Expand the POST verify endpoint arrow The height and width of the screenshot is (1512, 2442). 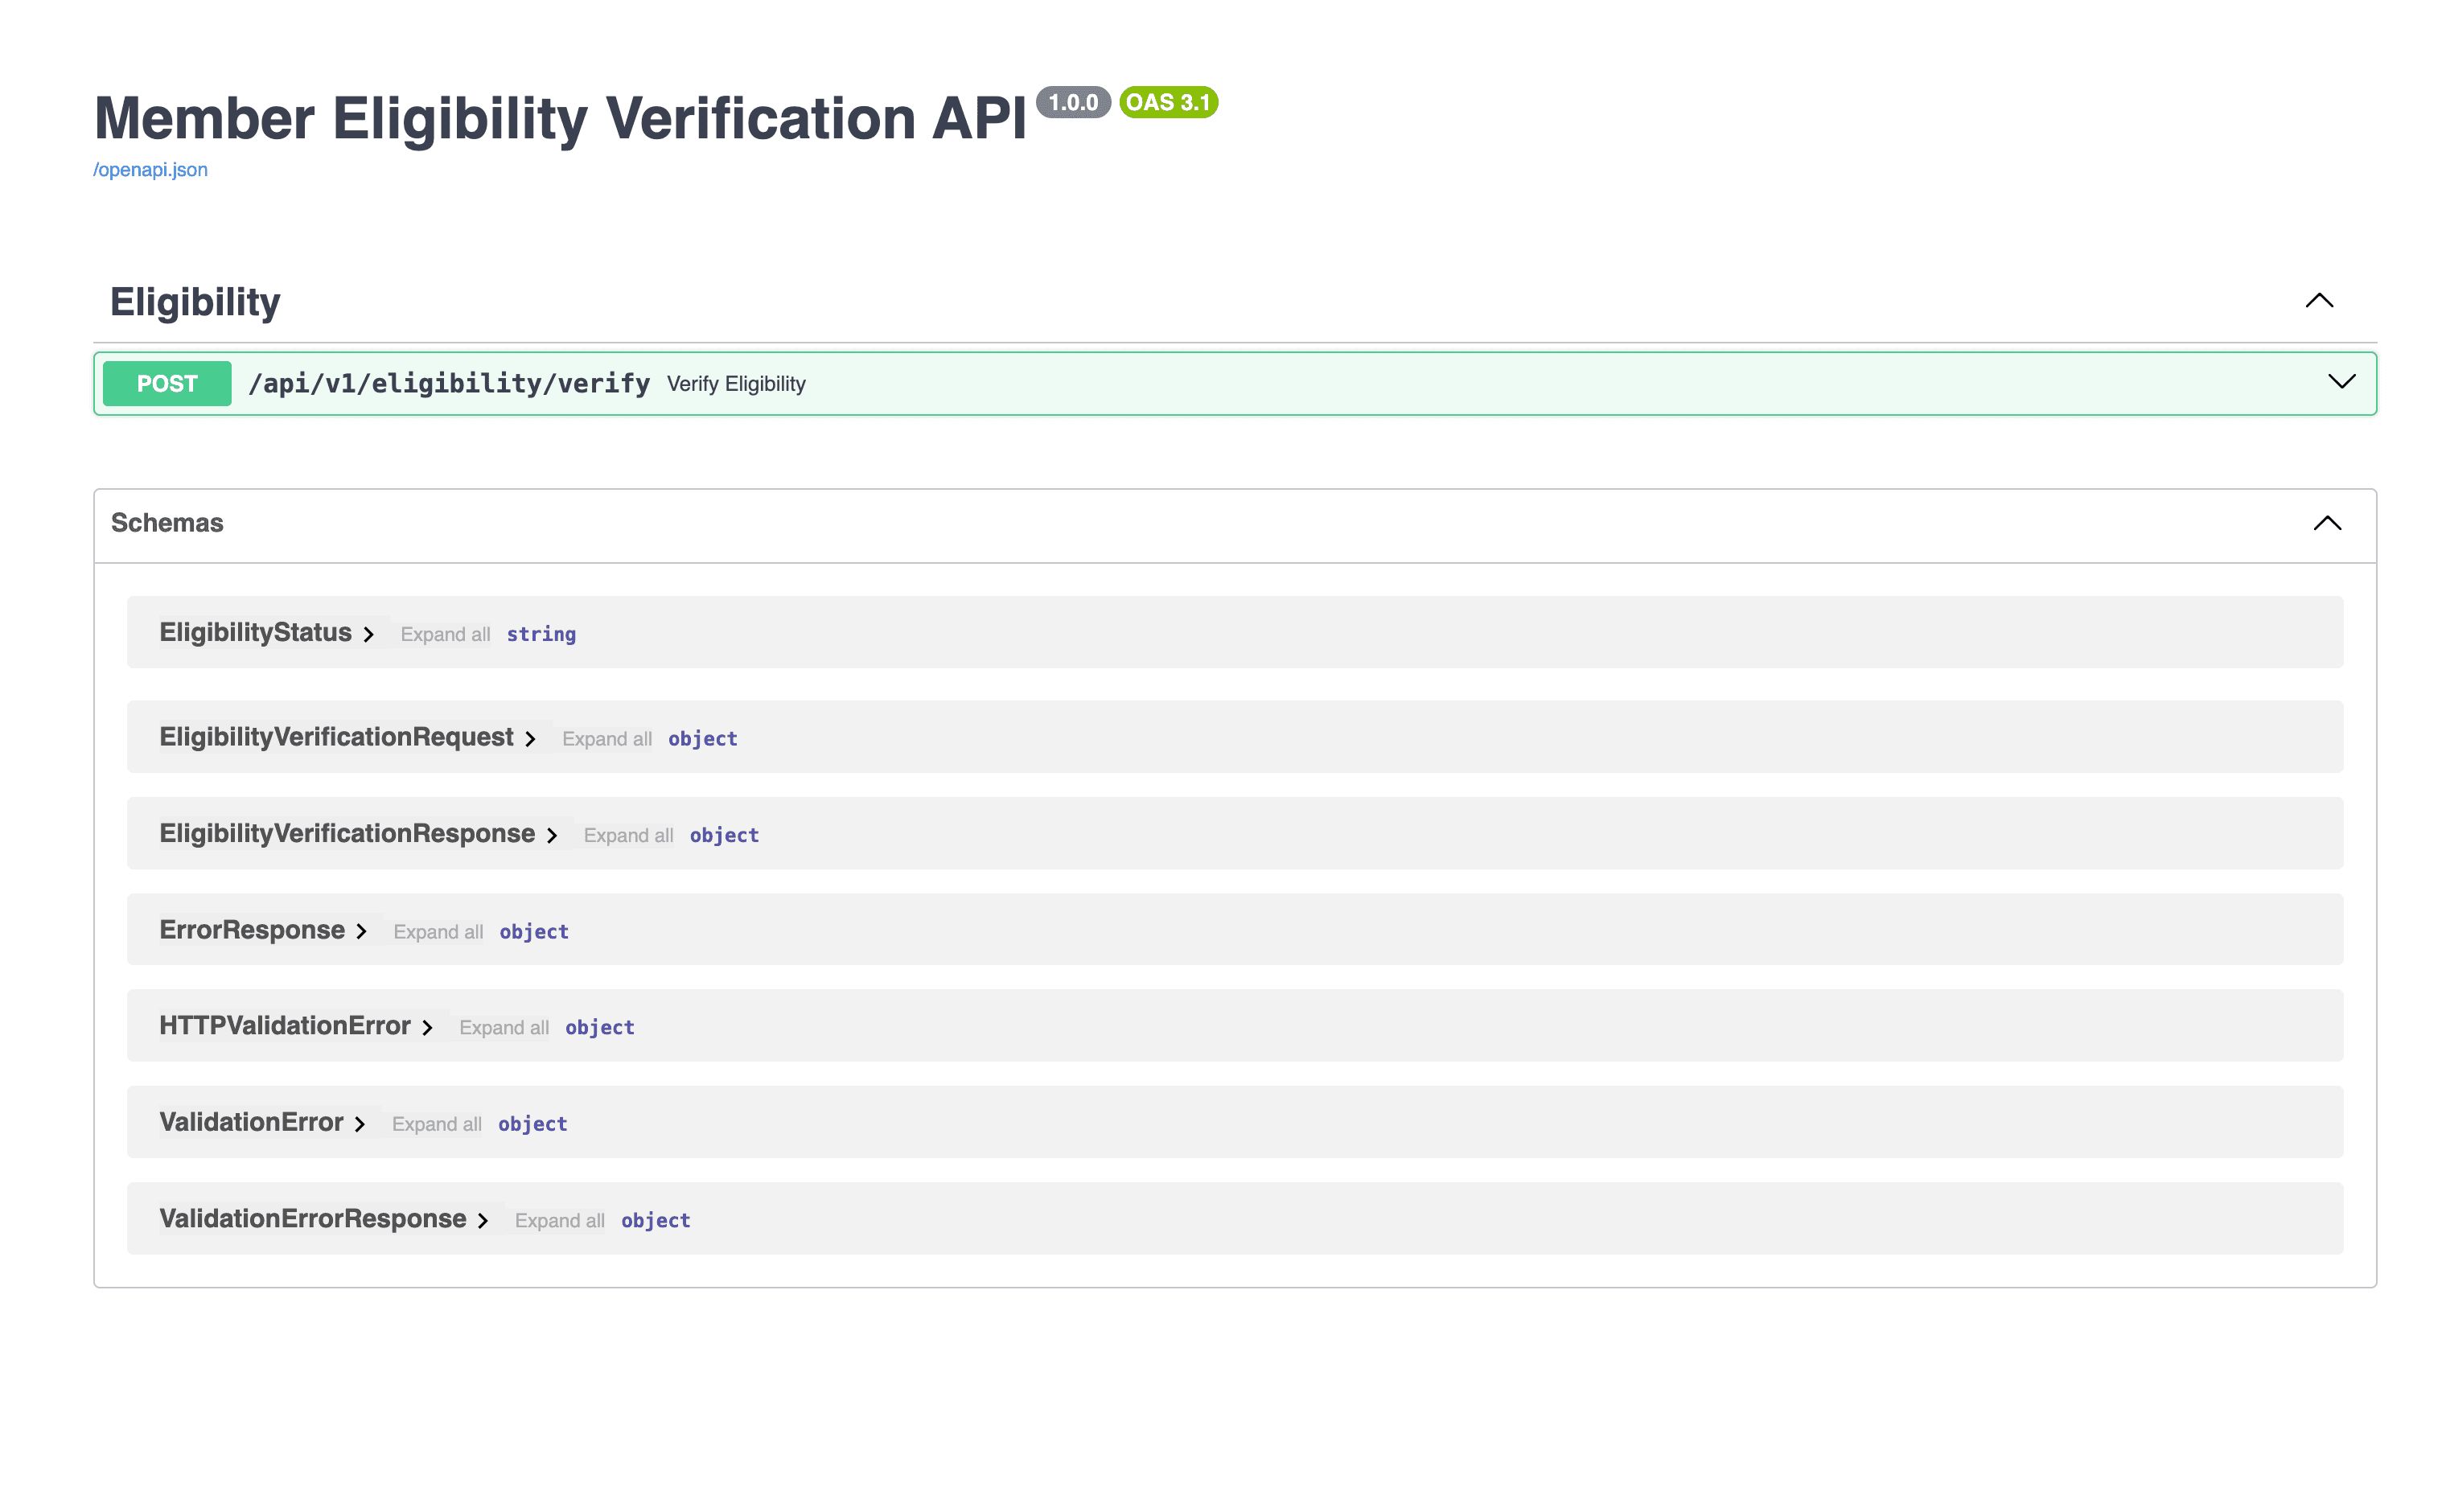click(x=2341, y=382)
